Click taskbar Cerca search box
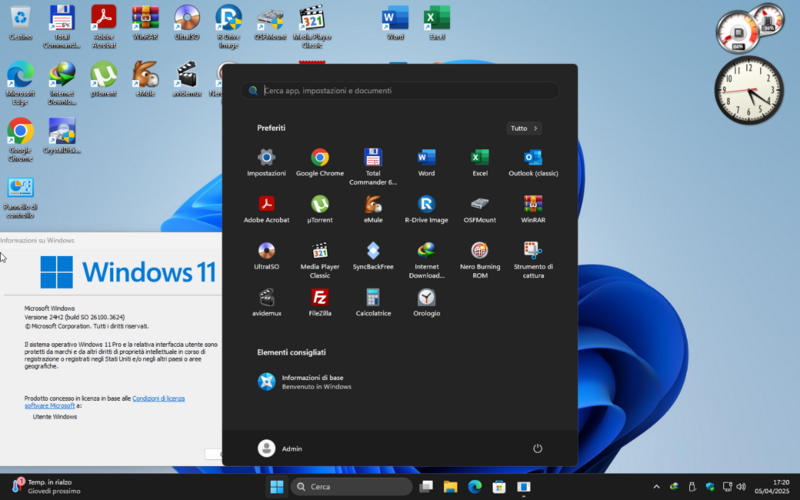This screenshot has height=500, width=800. [352, 487]
